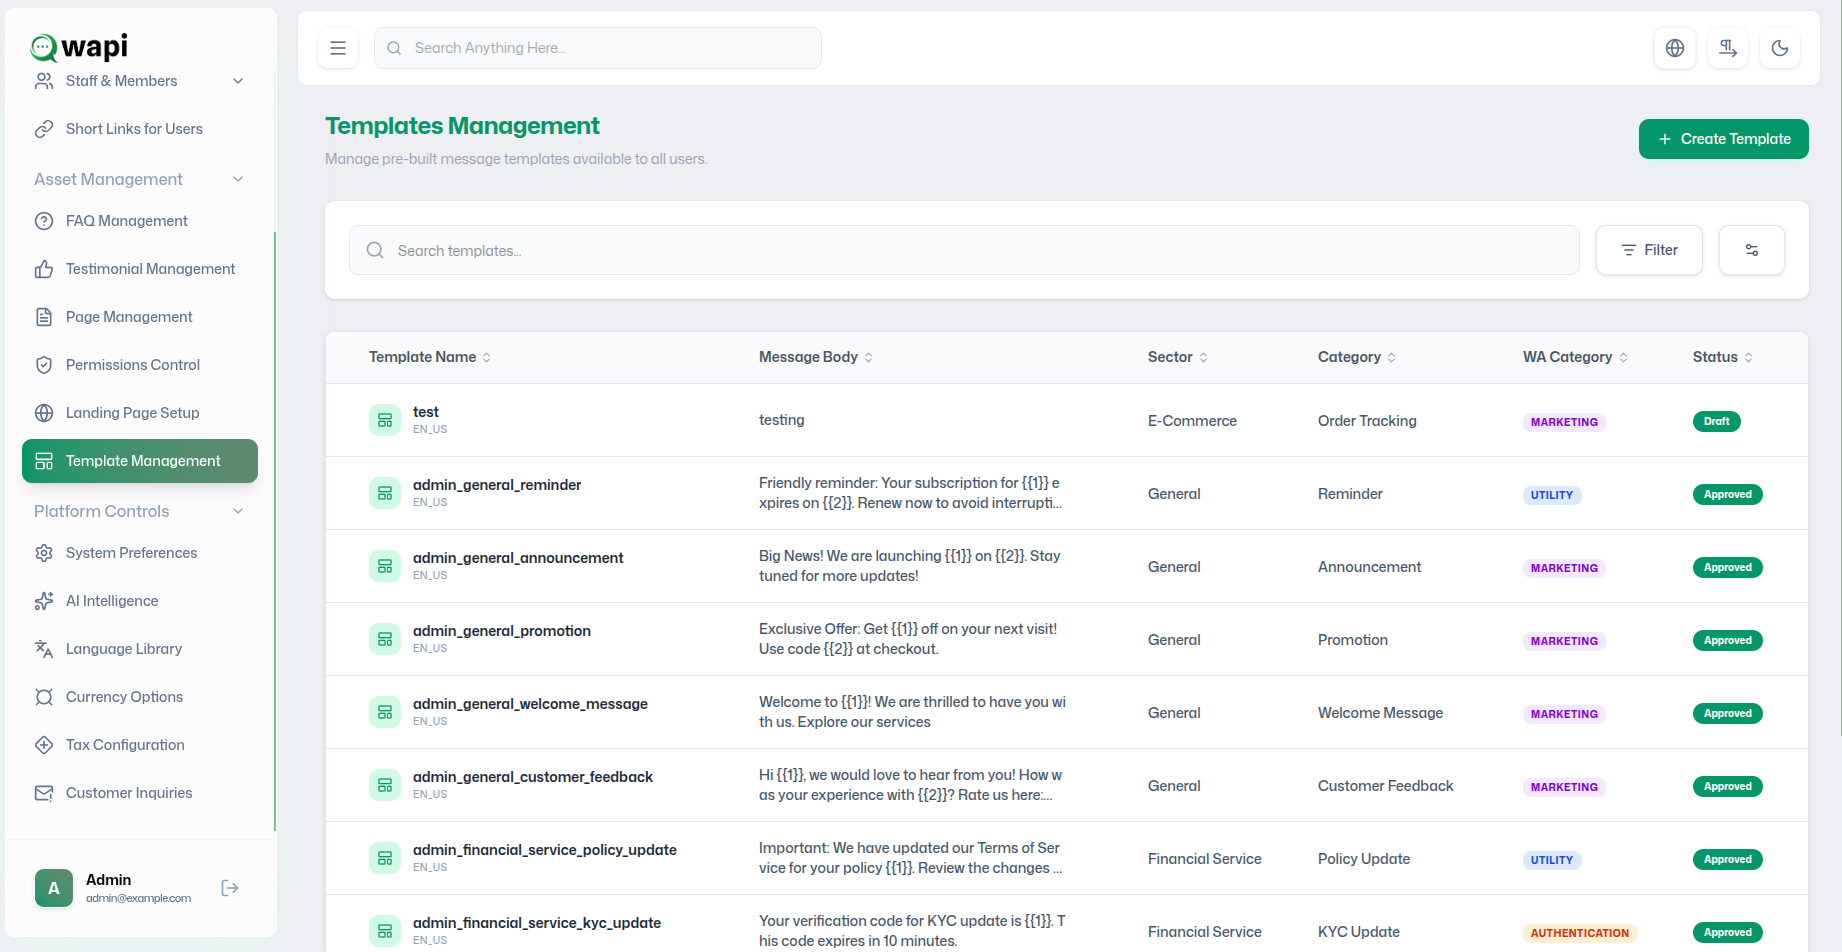The image size is (1842, 952).
Task: Click the wapi logo
Action: (80, 46)
